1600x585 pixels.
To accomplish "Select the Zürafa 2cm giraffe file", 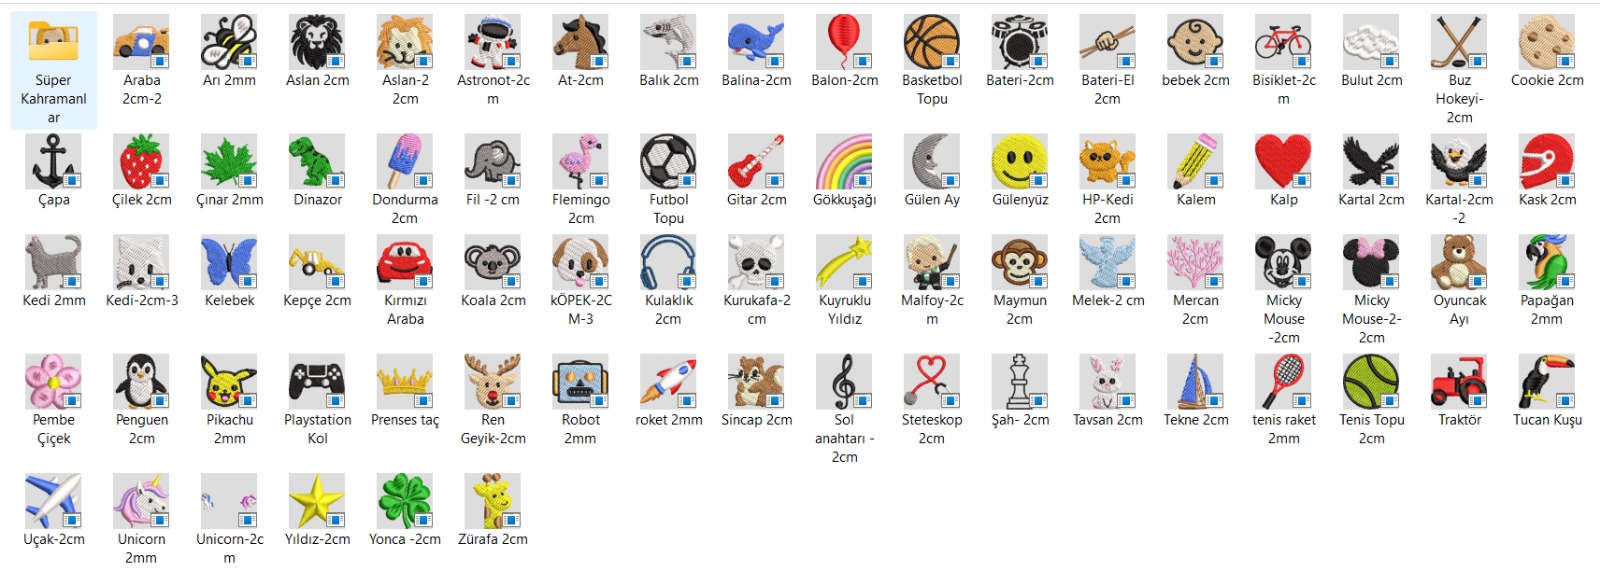I will 493,501.
